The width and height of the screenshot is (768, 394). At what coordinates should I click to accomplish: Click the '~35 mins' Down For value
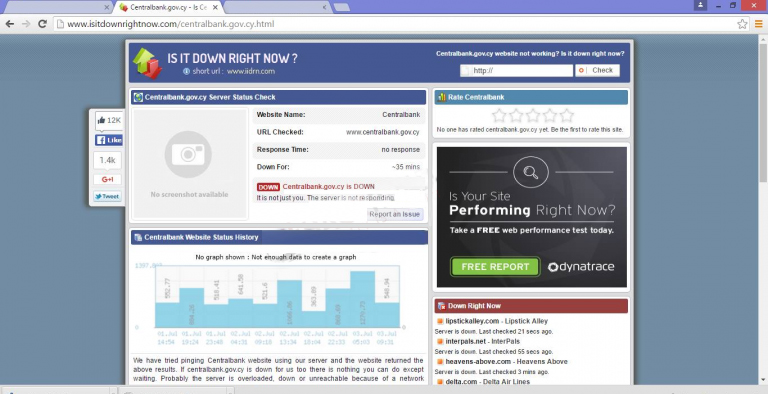point(406,167)
